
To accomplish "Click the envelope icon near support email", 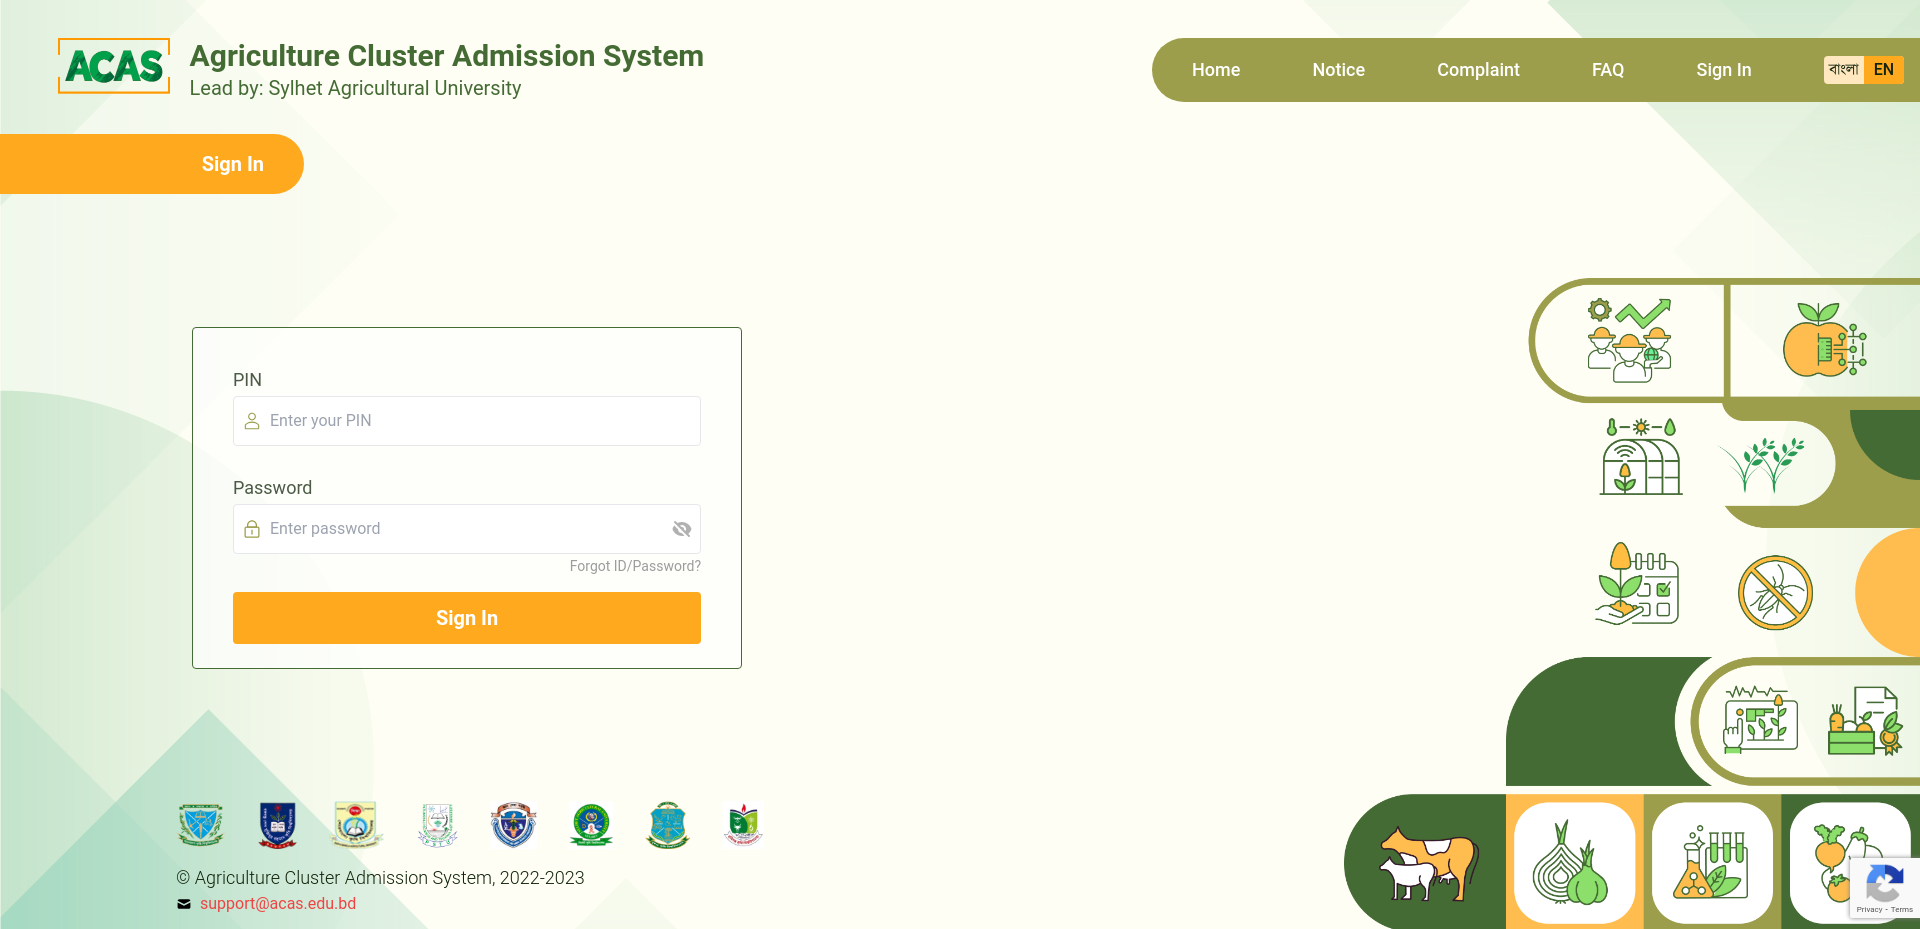I will [x=184, y=904].
